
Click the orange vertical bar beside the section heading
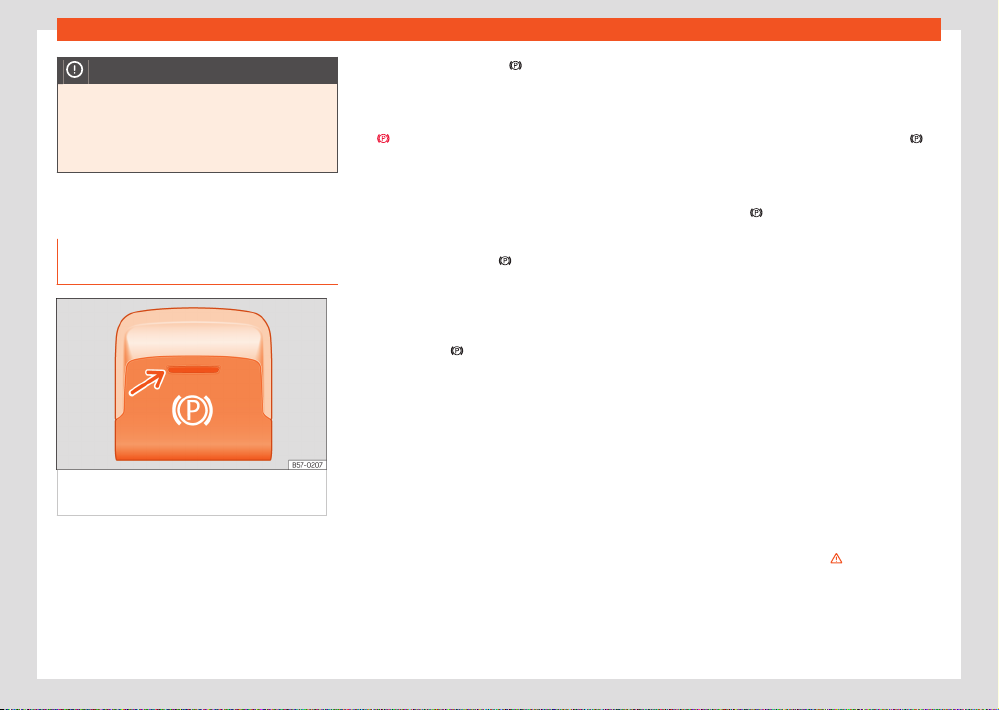point(58,261)
